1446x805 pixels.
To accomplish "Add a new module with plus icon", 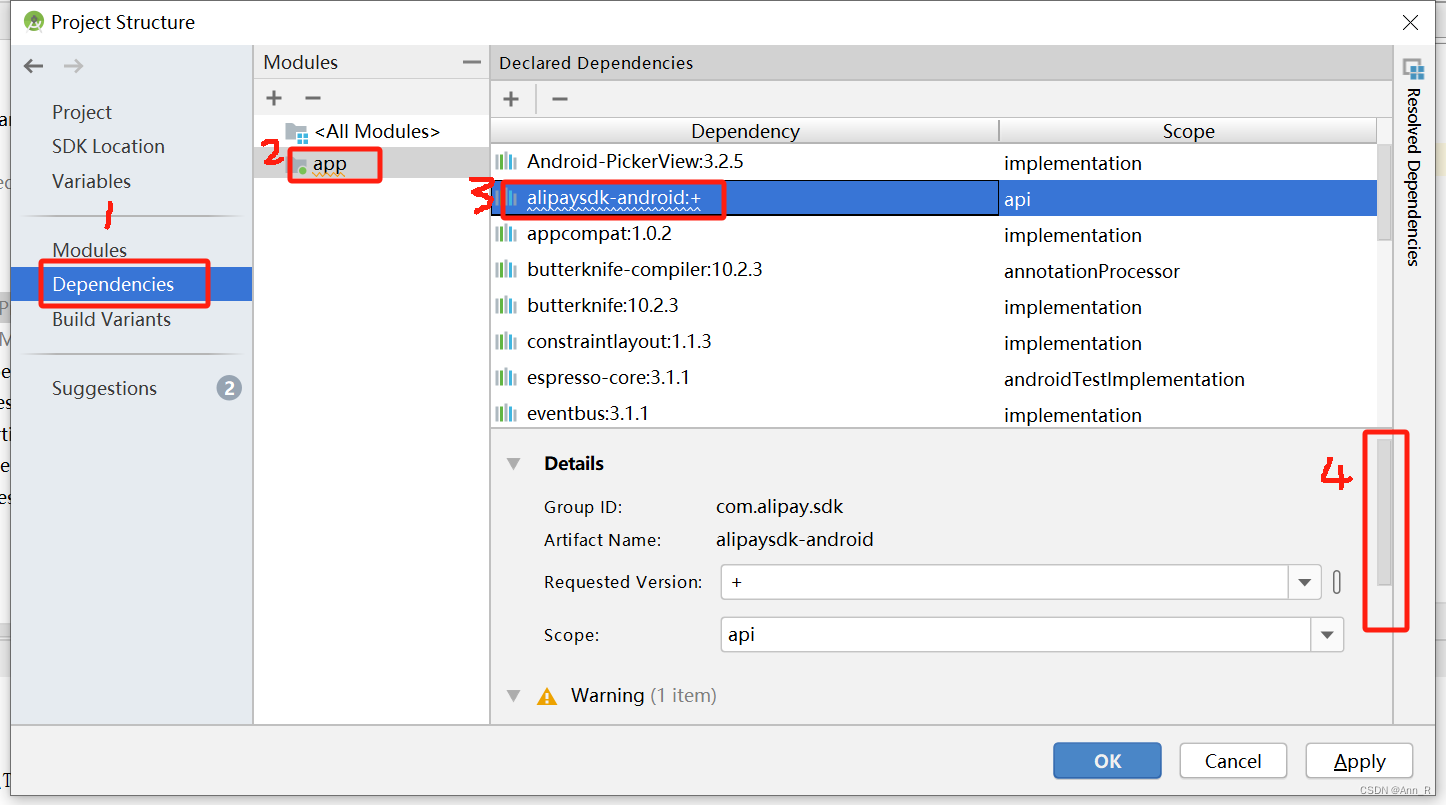I will (274, 98).
